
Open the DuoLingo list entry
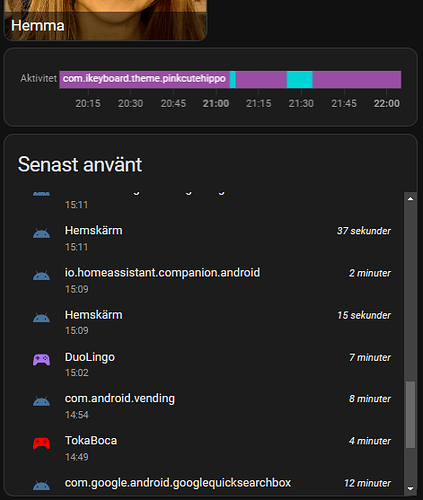(x=211, y=364)
